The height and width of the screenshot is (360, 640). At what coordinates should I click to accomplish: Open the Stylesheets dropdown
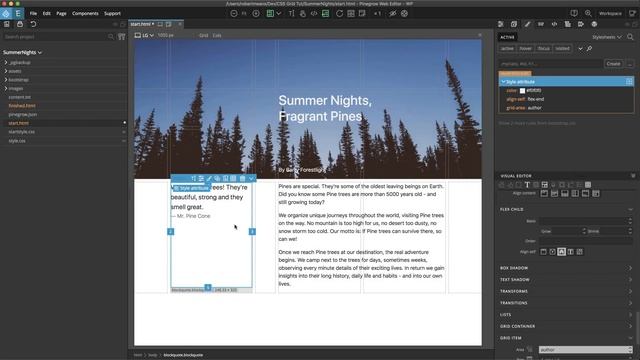coord(607,37)
